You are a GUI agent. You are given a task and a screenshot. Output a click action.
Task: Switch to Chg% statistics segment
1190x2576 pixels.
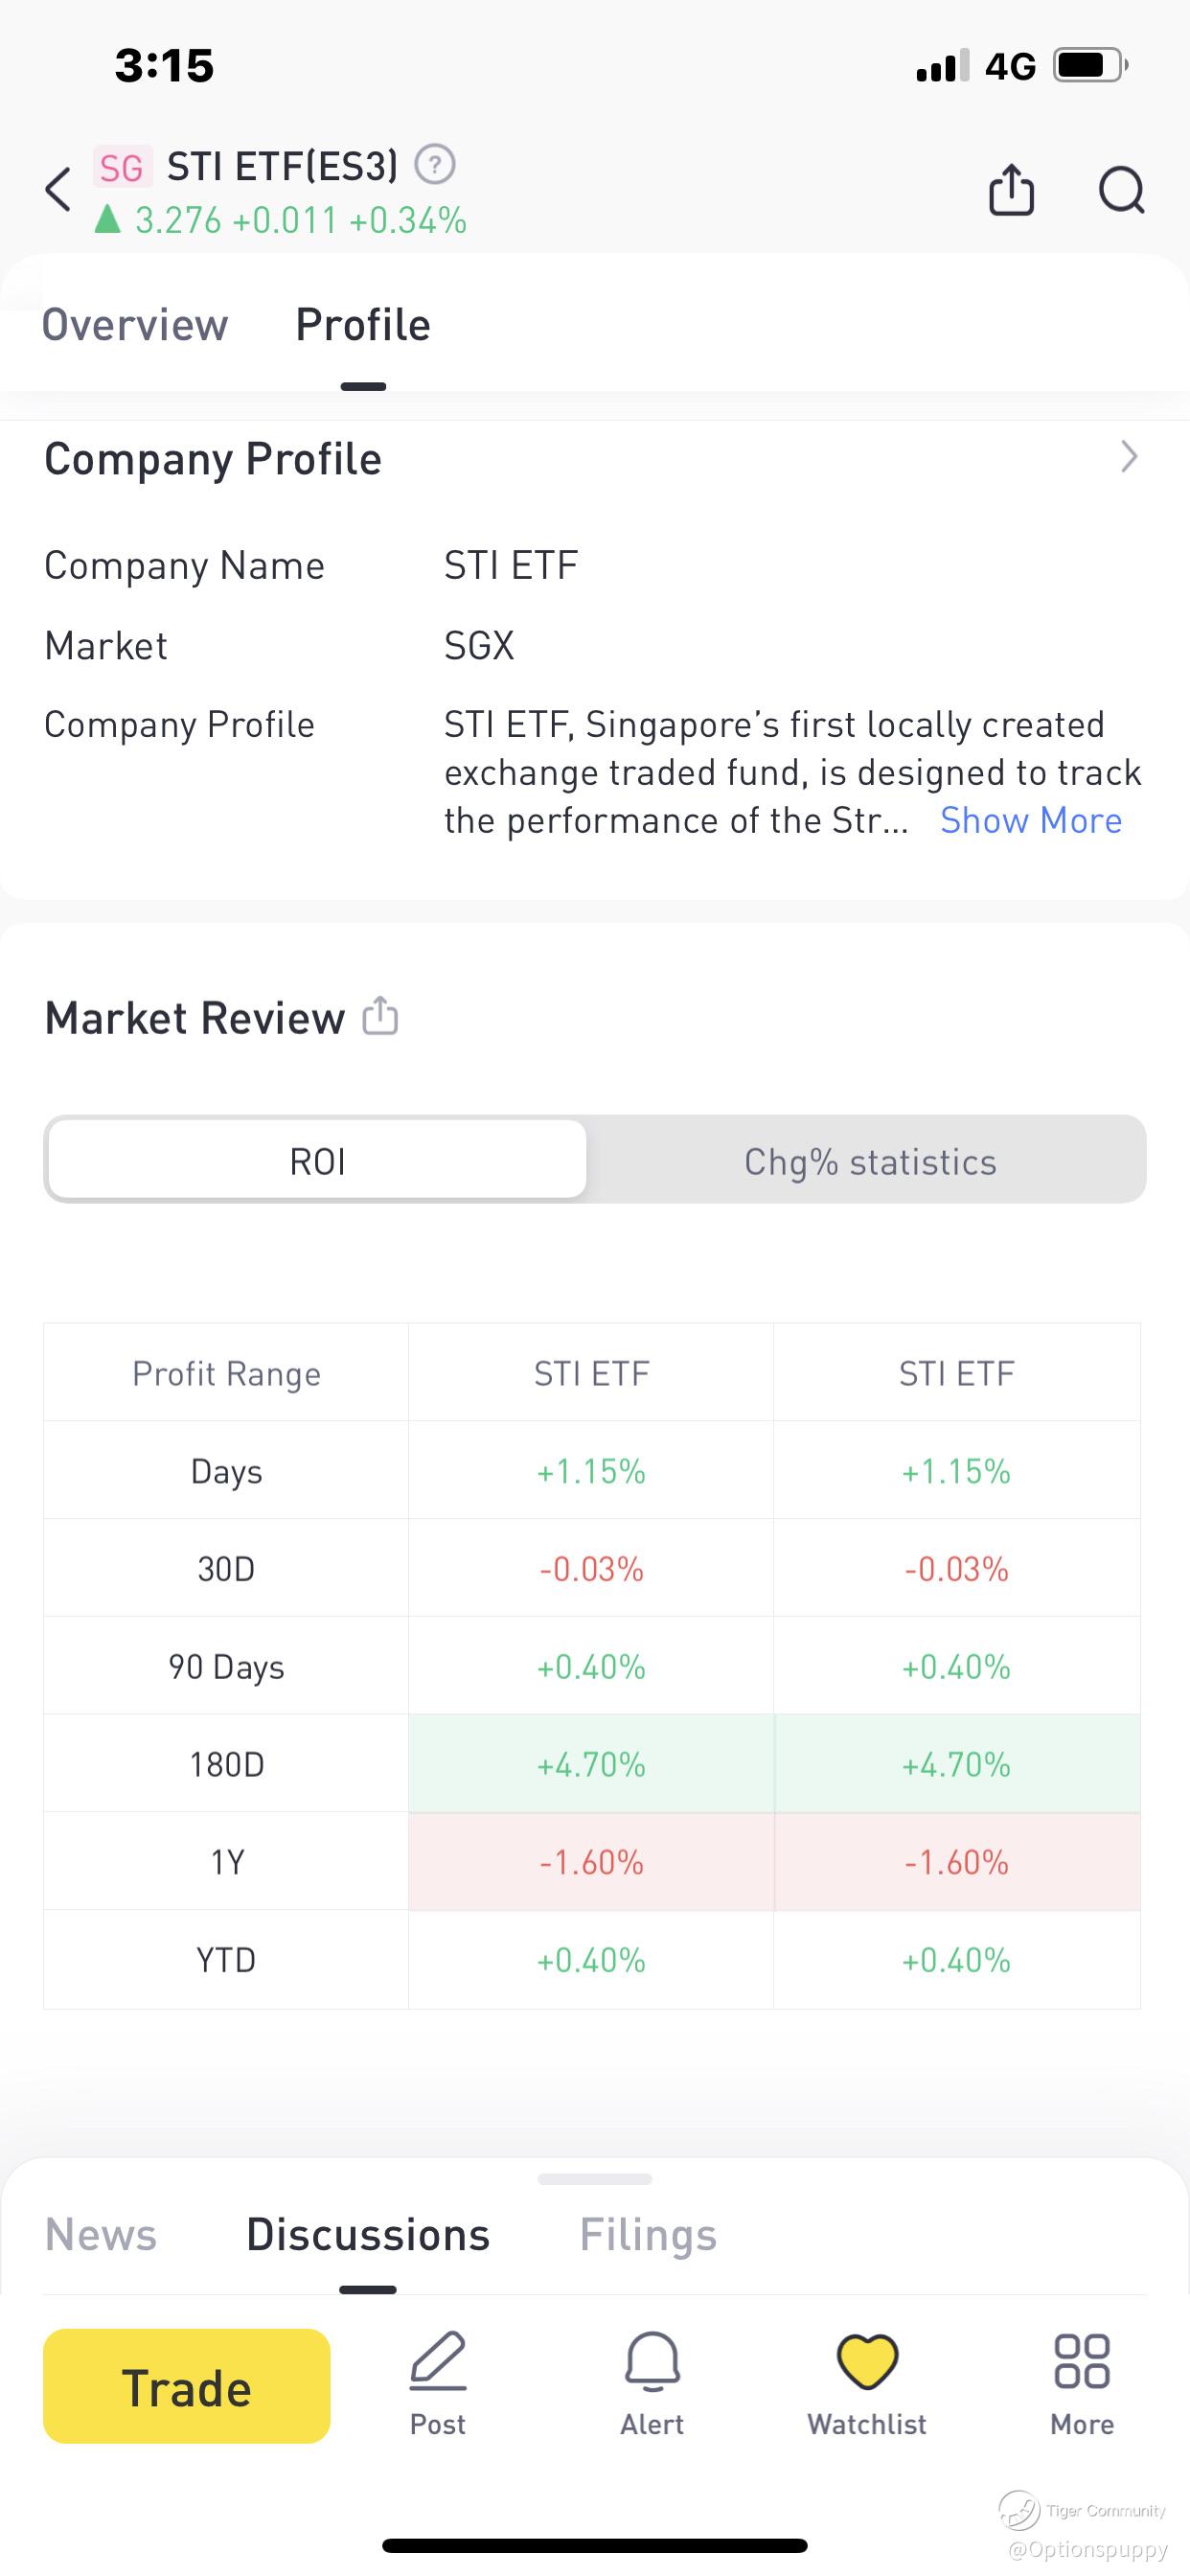[x=870, y=1161]
